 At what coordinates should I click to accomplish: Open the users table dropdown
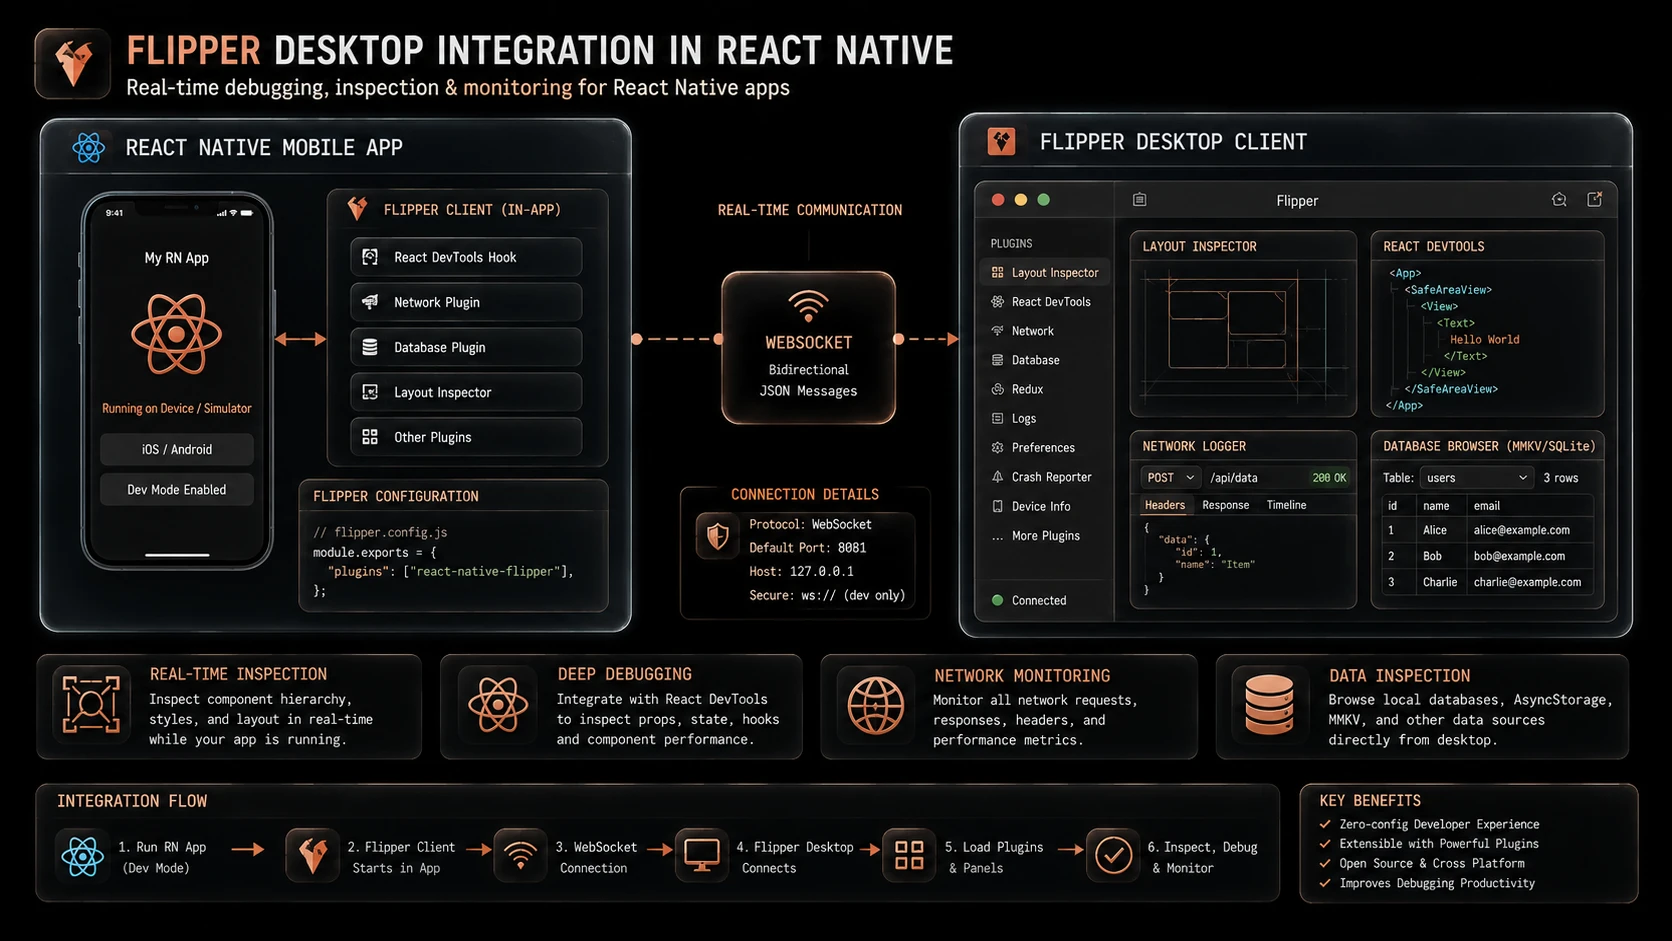[x=1477, y=478]
